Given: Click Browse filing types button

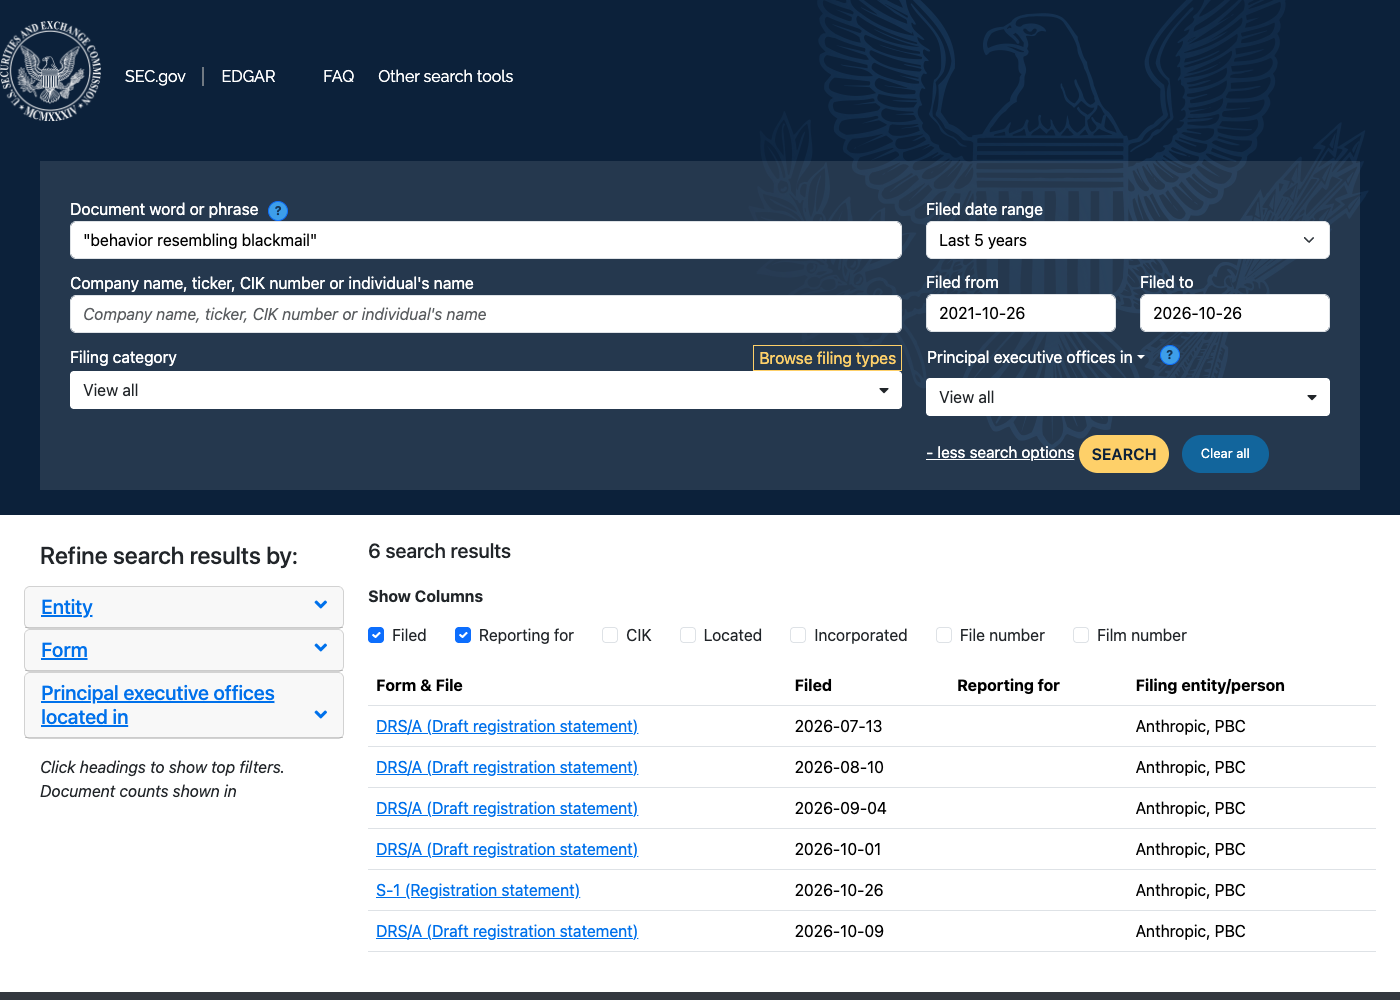Looking at the screenshot, I should pos(827,358).
